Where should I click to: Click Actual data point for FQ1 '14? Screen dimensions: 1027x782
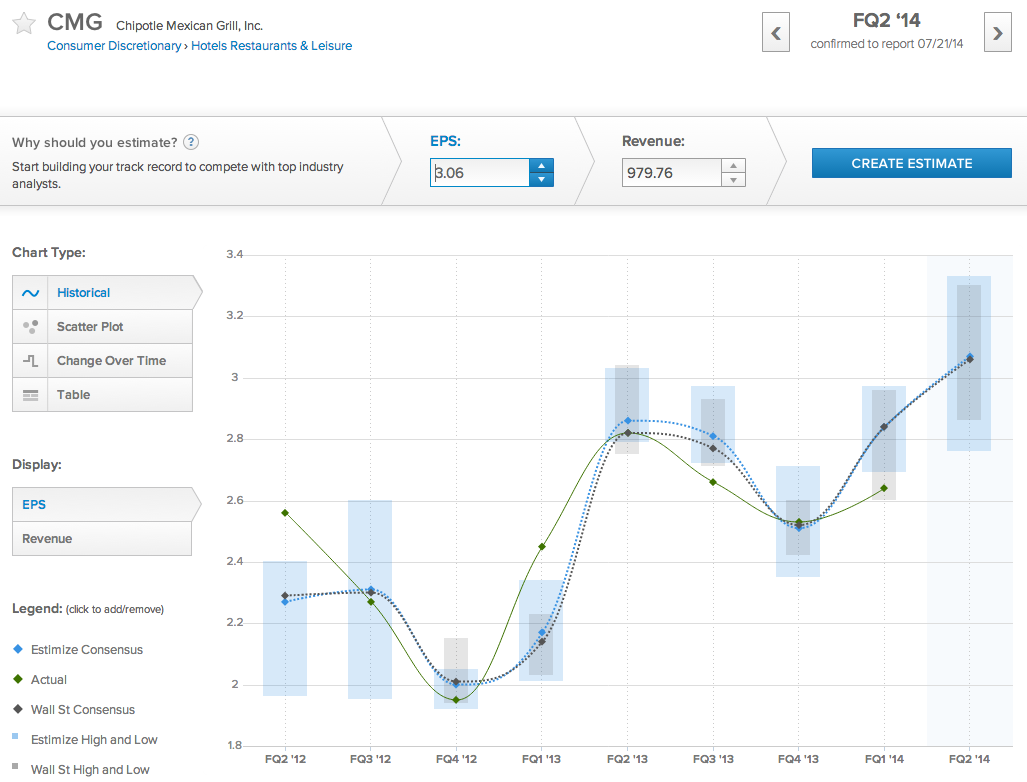(884, 488)
